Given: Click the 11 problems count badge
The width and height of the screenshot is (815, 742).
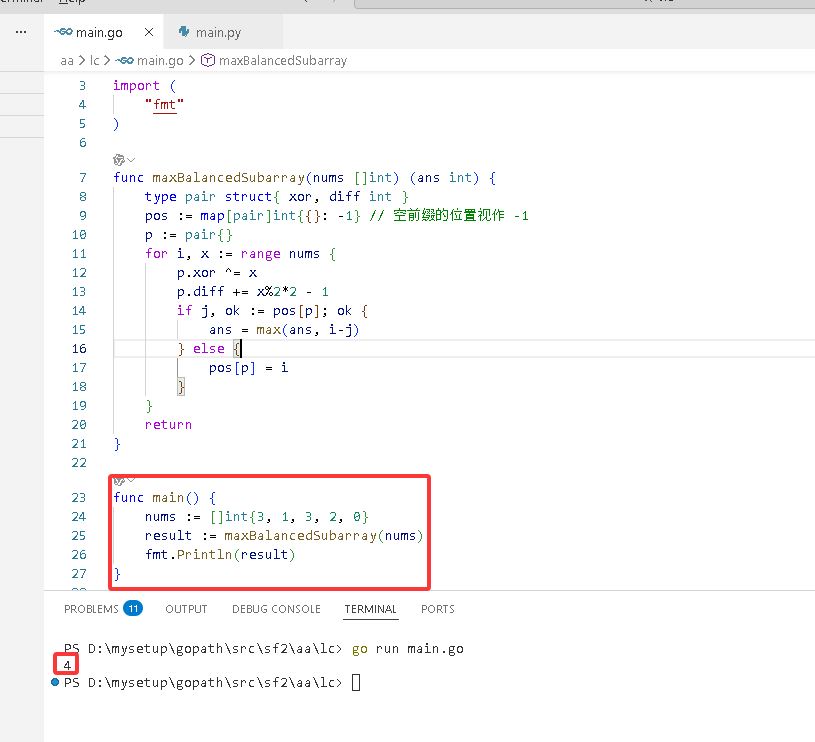Looking at the screenshot, I should (133, 608).
